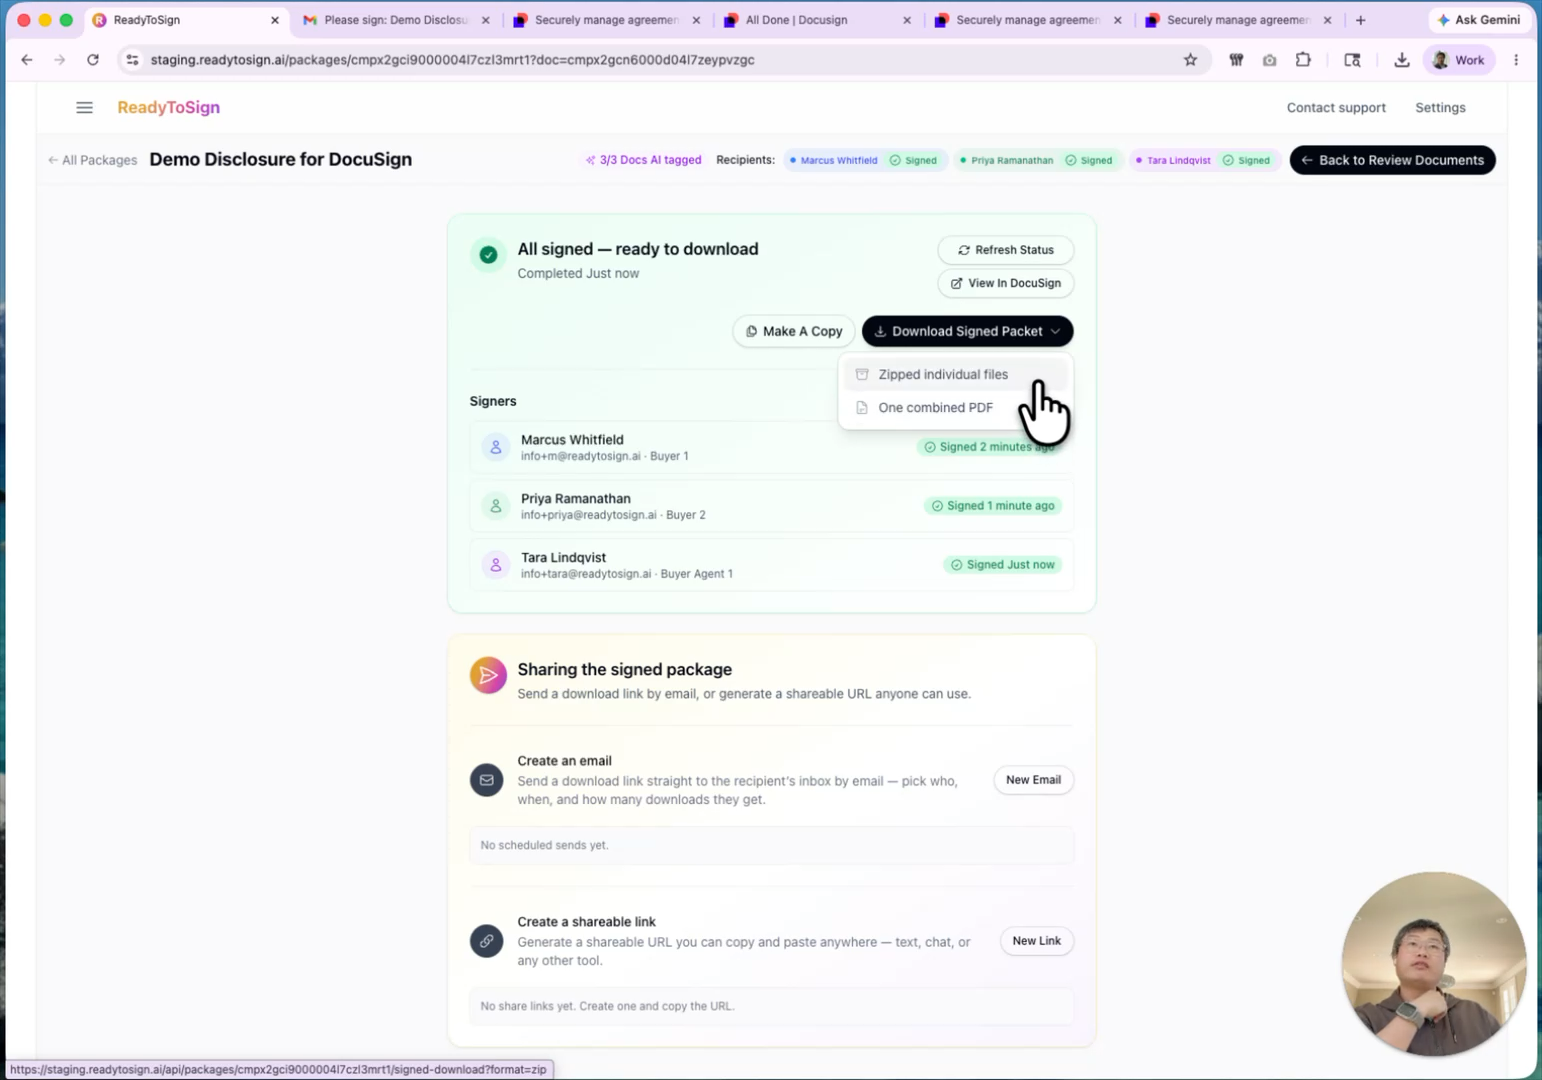
Task: Close the Please sign Gmail tab
Action: [x=486, y=20]
